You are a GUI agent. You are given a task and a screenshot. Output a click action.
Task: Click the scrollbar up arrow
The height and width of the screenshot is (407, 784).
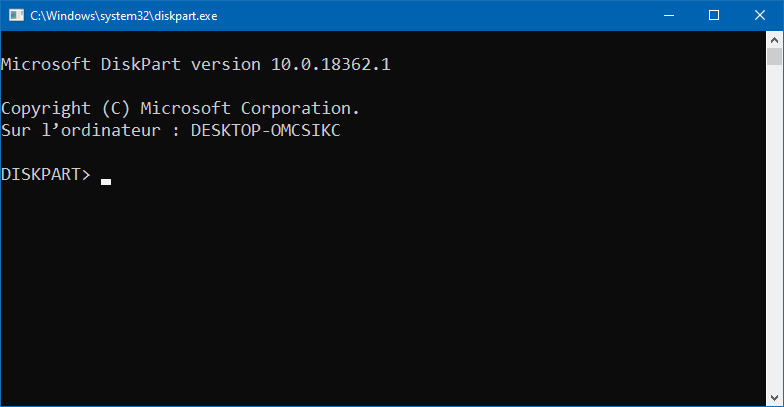pos(774,40)
